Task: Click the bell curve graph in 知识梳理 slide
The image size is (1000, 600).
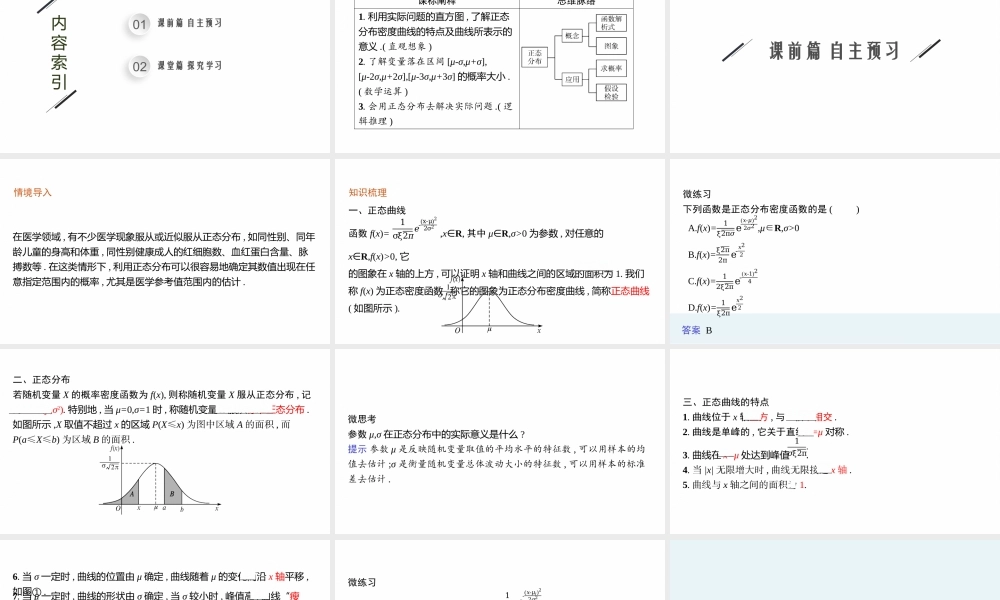Action: (x=492, y=305)
